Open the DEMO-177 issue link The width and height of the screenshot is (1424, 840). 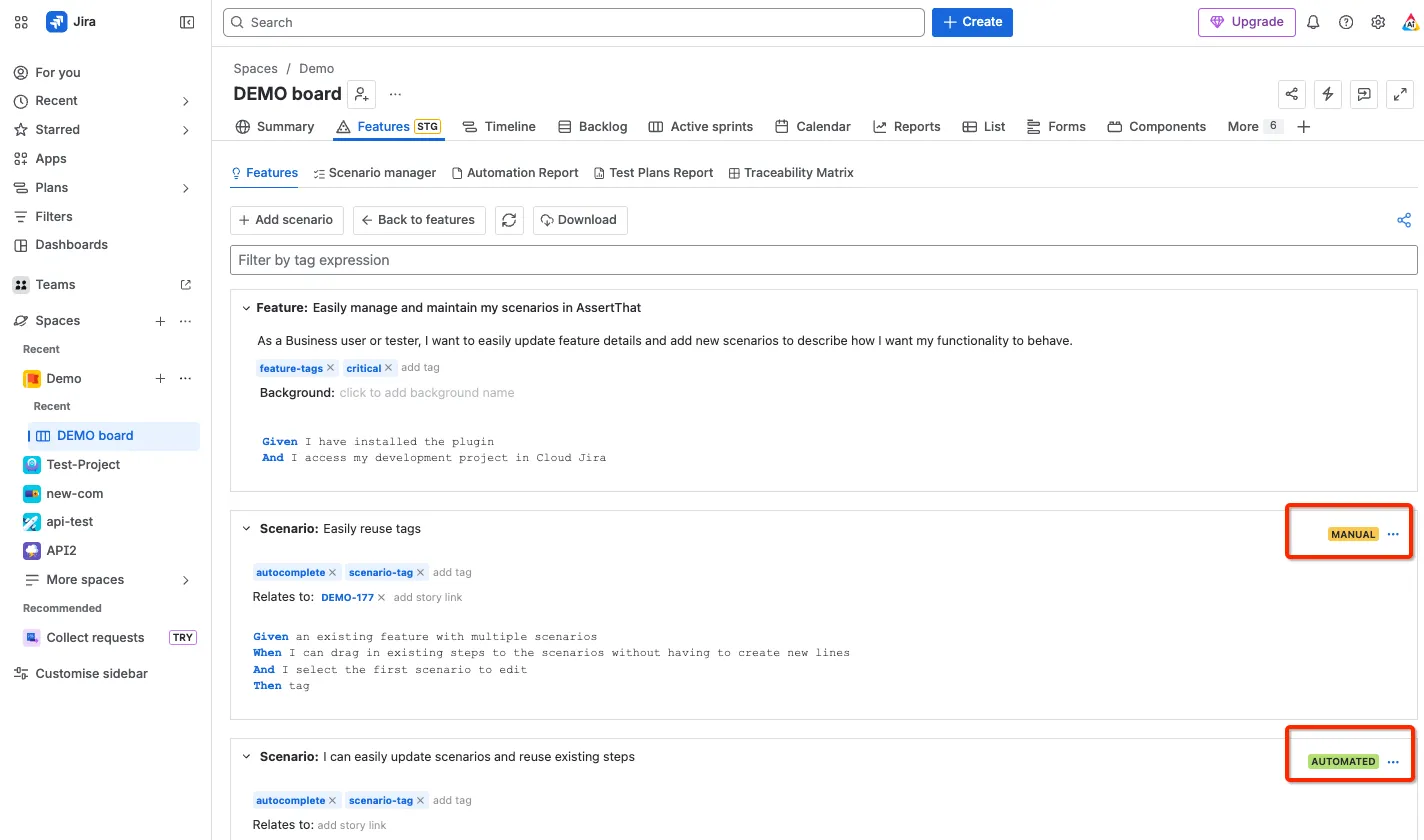[347, 597]
